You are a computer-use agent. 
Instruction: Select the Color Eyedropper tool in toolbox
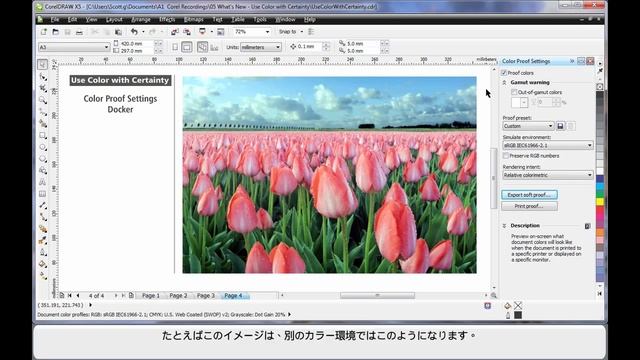42,241
